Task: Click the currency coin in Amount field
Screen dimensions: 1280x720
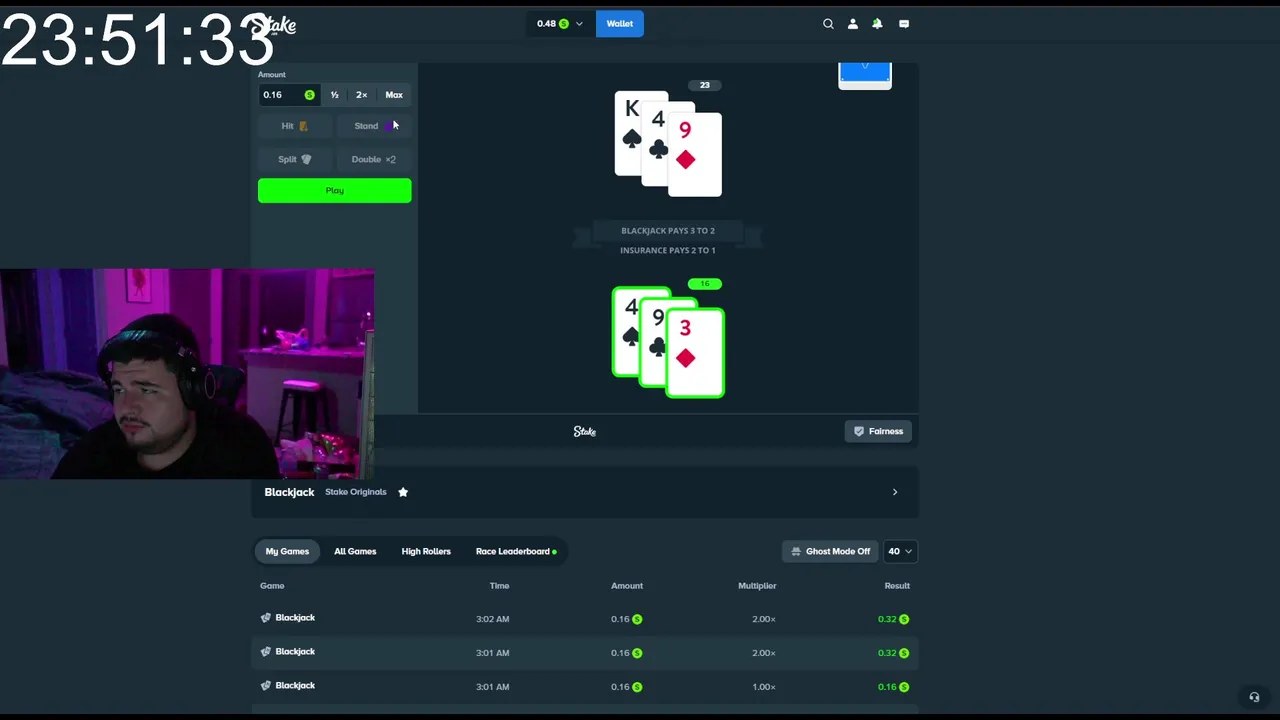Action: (309, 95)
